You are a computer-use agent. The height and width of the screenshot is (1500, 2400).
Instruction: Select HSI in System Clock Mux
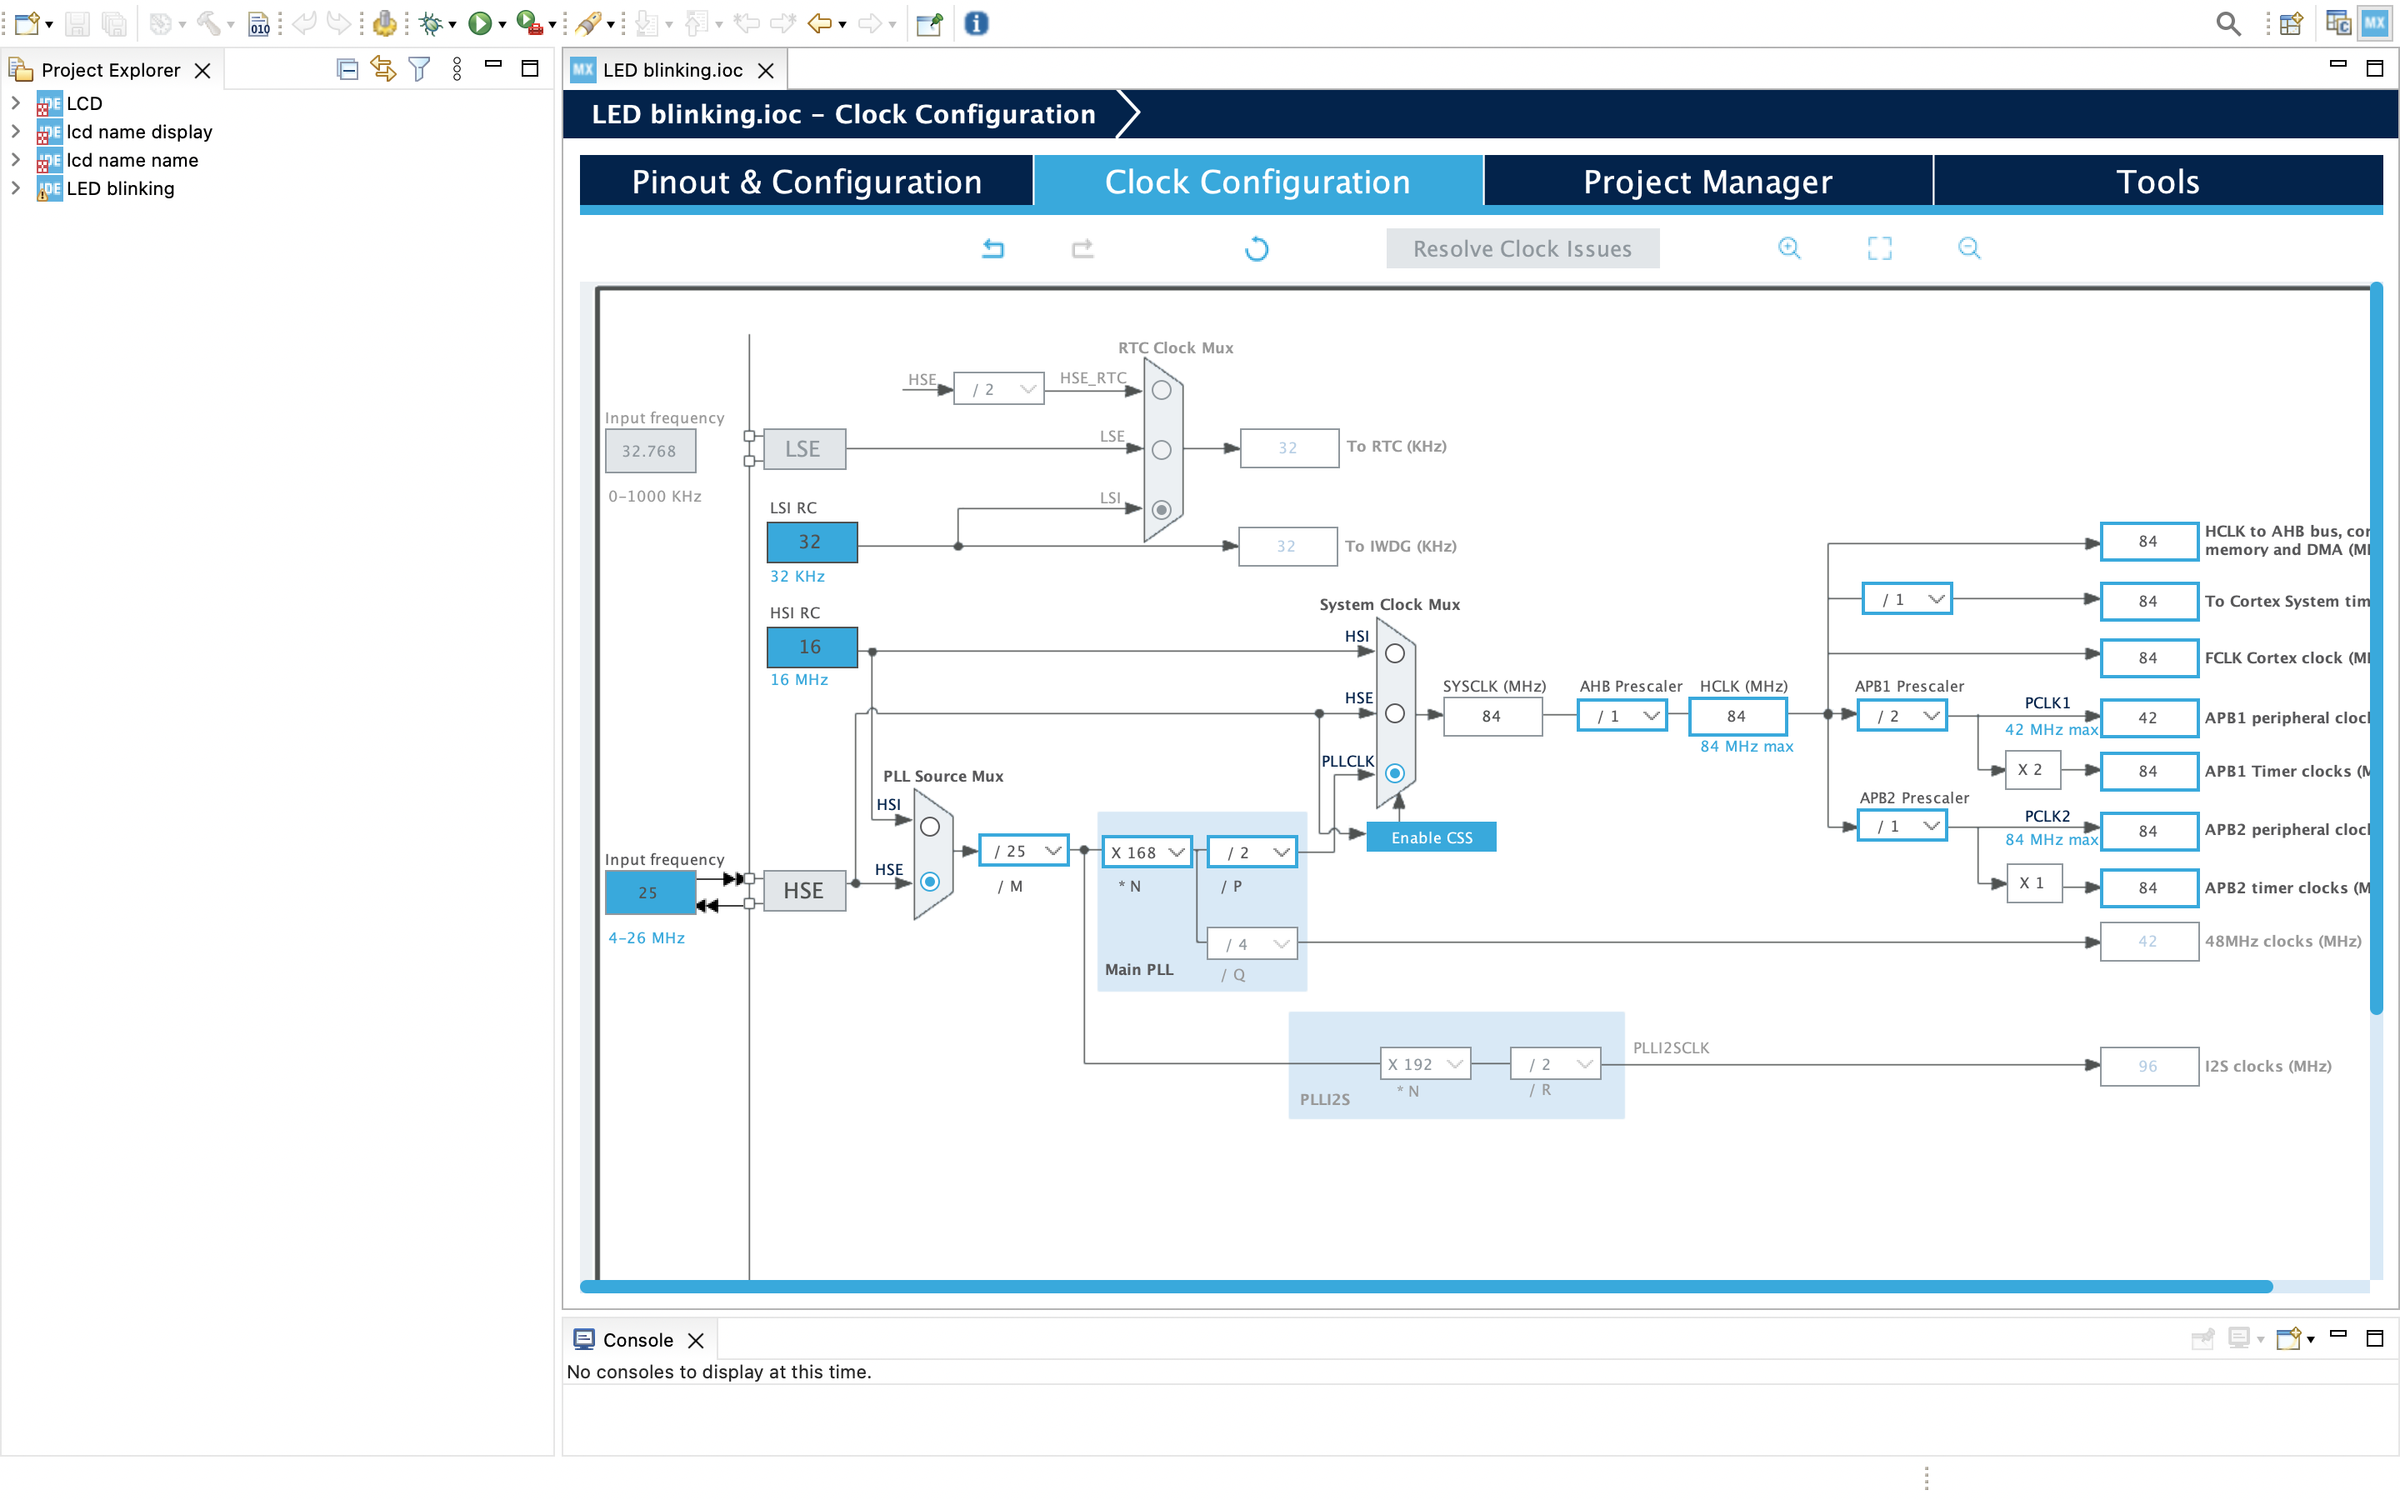coord(1394,654)
